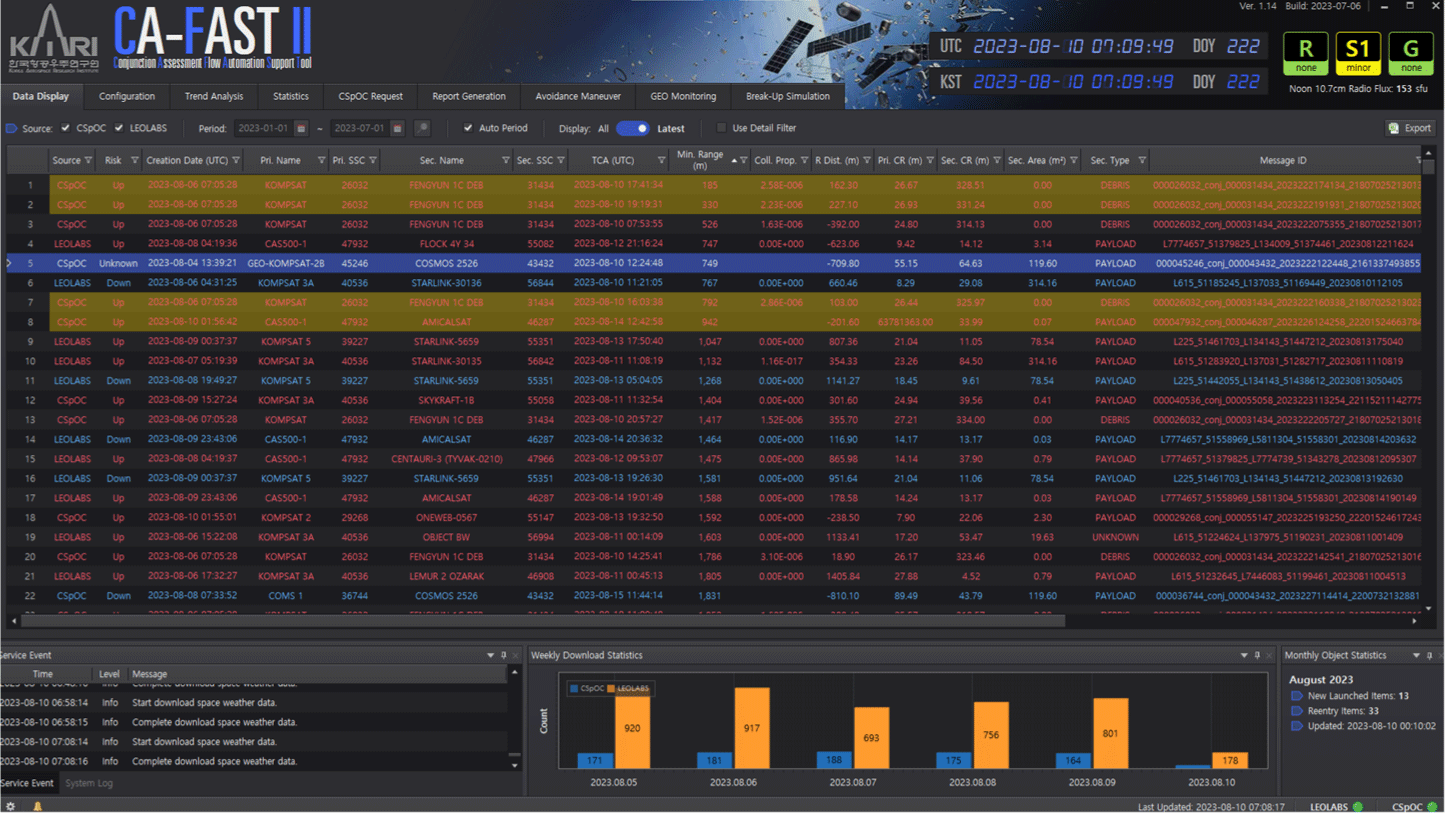Open the Monthly Object Statistics options dropdown
Screen dimensions: 1445x813
pos(1417,655)
